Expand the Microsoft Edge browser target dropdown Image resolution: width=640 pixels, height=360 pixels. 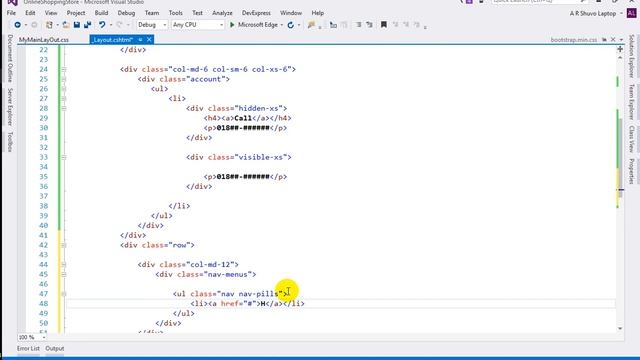281,25
